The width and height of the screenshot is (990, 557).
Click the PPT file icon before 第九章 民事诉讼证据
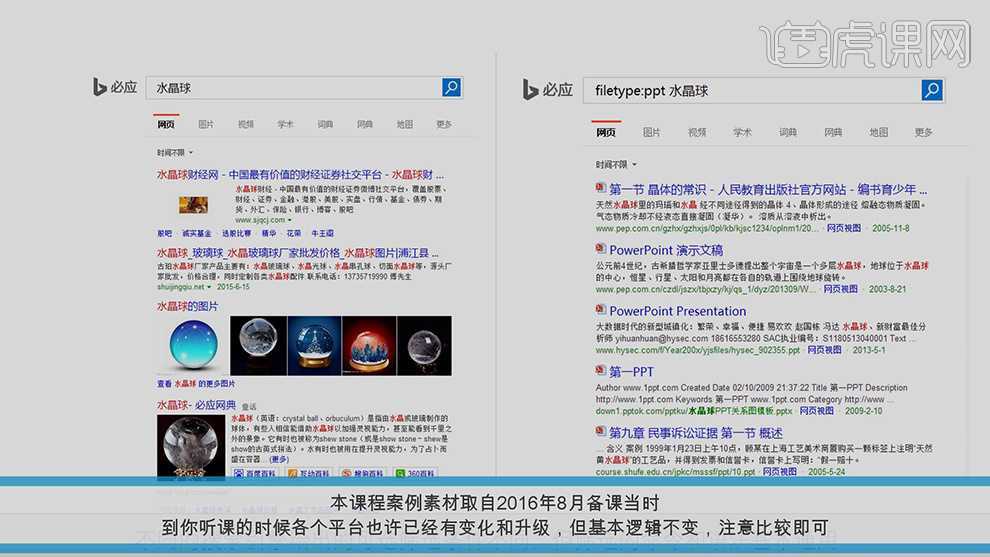tap(600, 431)
